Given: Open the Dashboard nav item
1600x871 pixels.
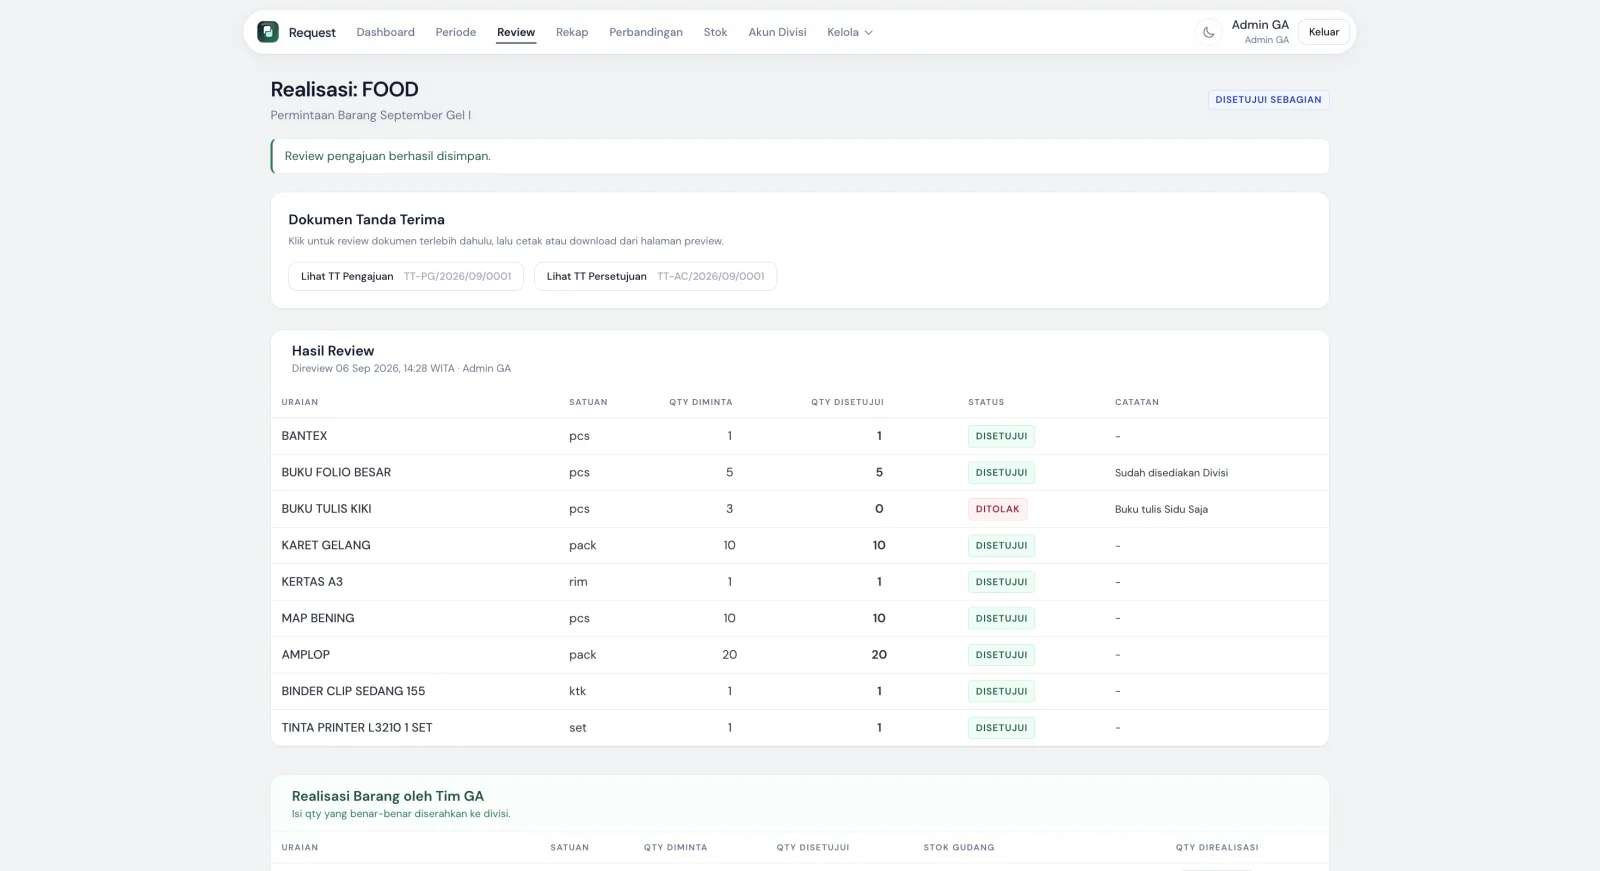Looking at the screenshot, I should [385, 32].
